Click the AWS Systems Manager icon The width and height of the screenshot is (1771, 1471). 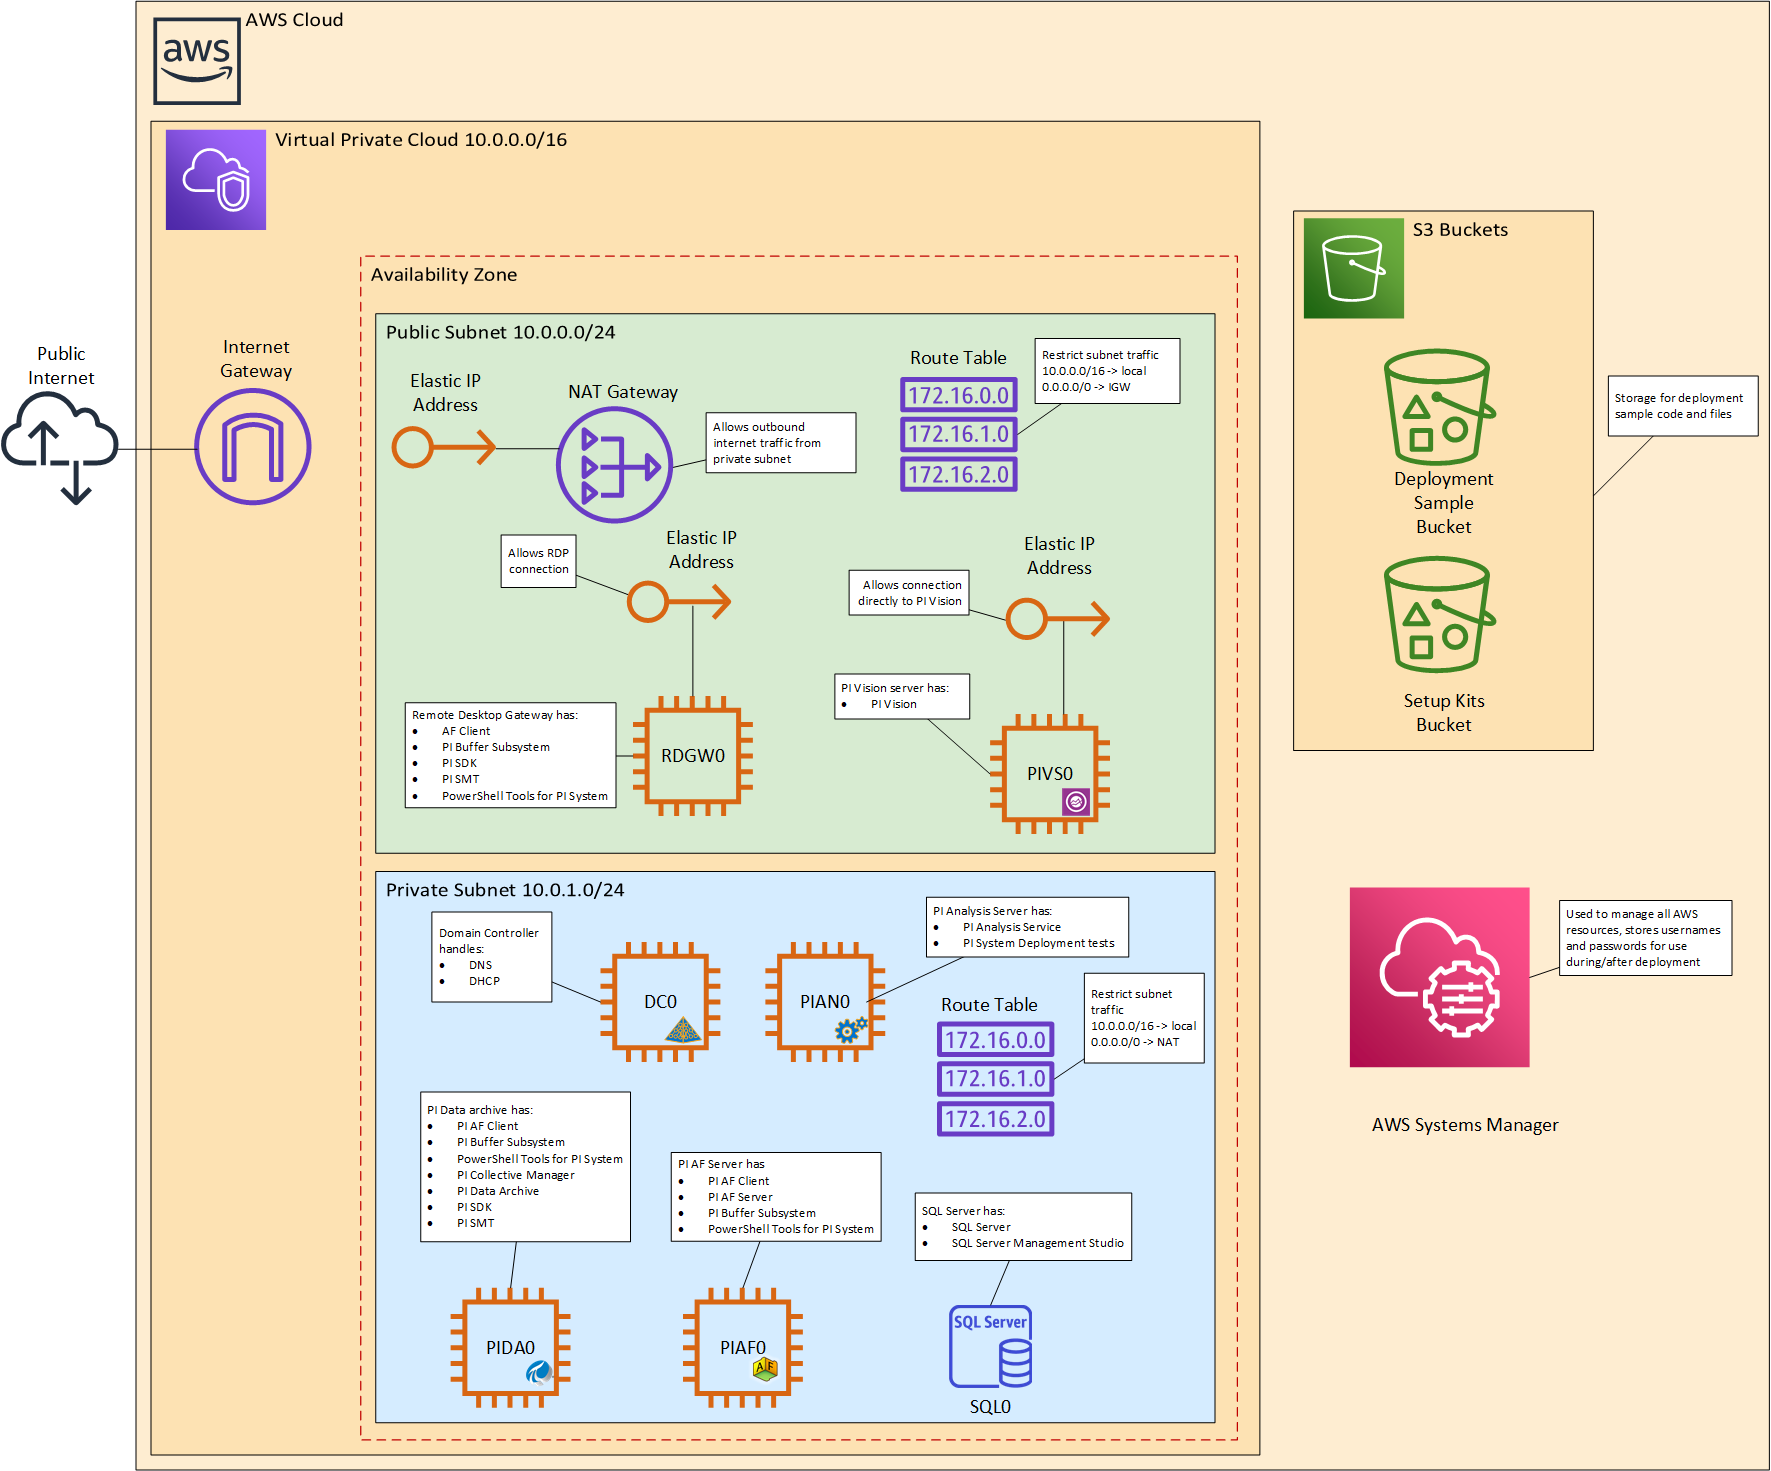(1440, 977)
